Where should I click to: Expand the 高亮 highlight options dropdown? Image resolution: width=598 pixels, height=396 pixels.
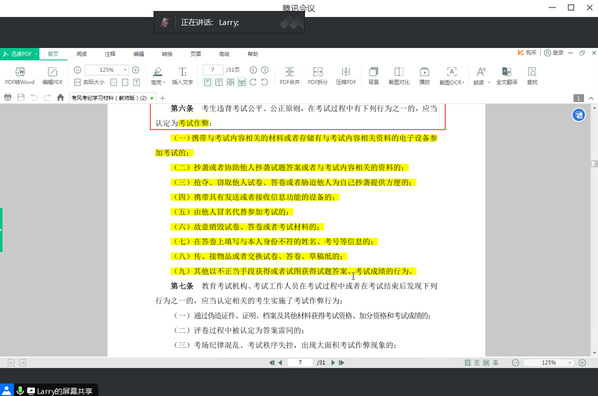164,82
